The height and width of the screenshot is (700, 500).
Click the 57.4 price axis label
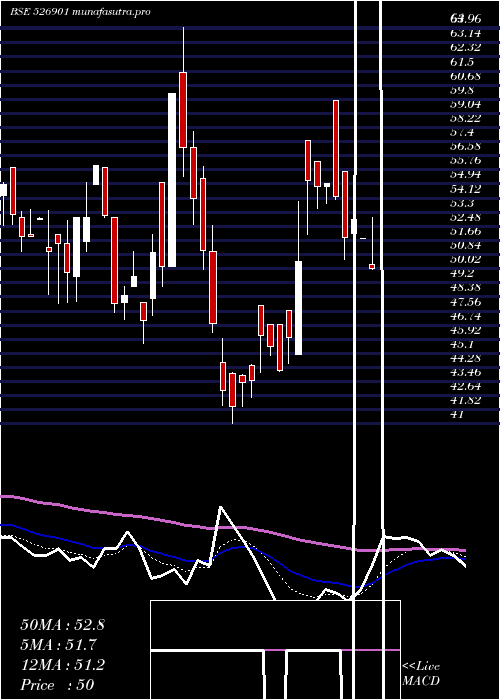(x=462, y=132)
